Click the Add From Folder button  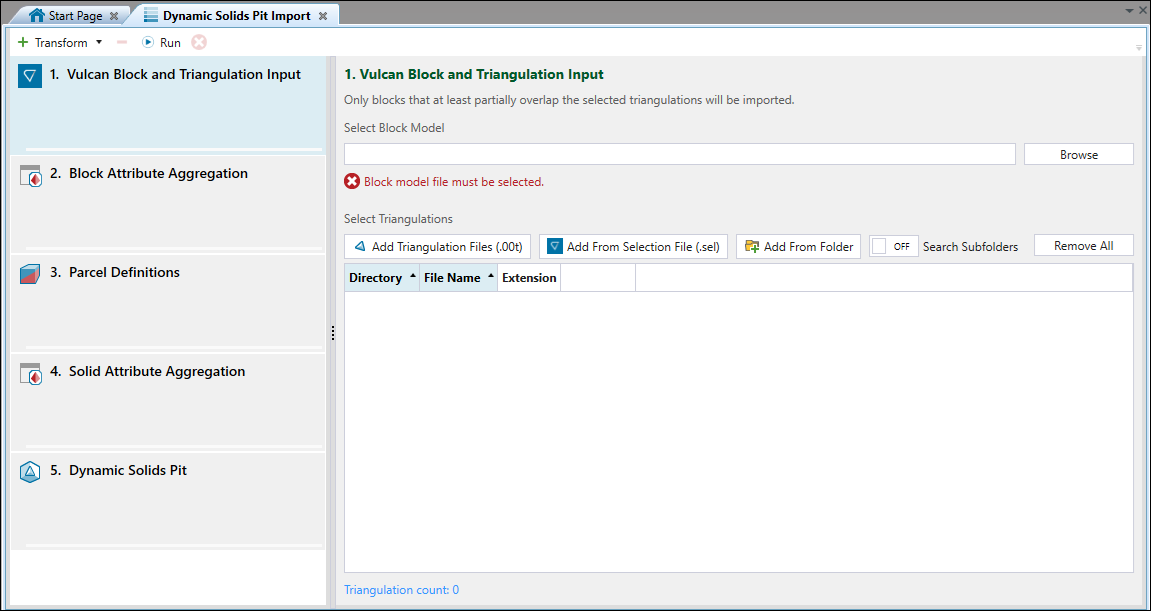[x=799, y=247]
